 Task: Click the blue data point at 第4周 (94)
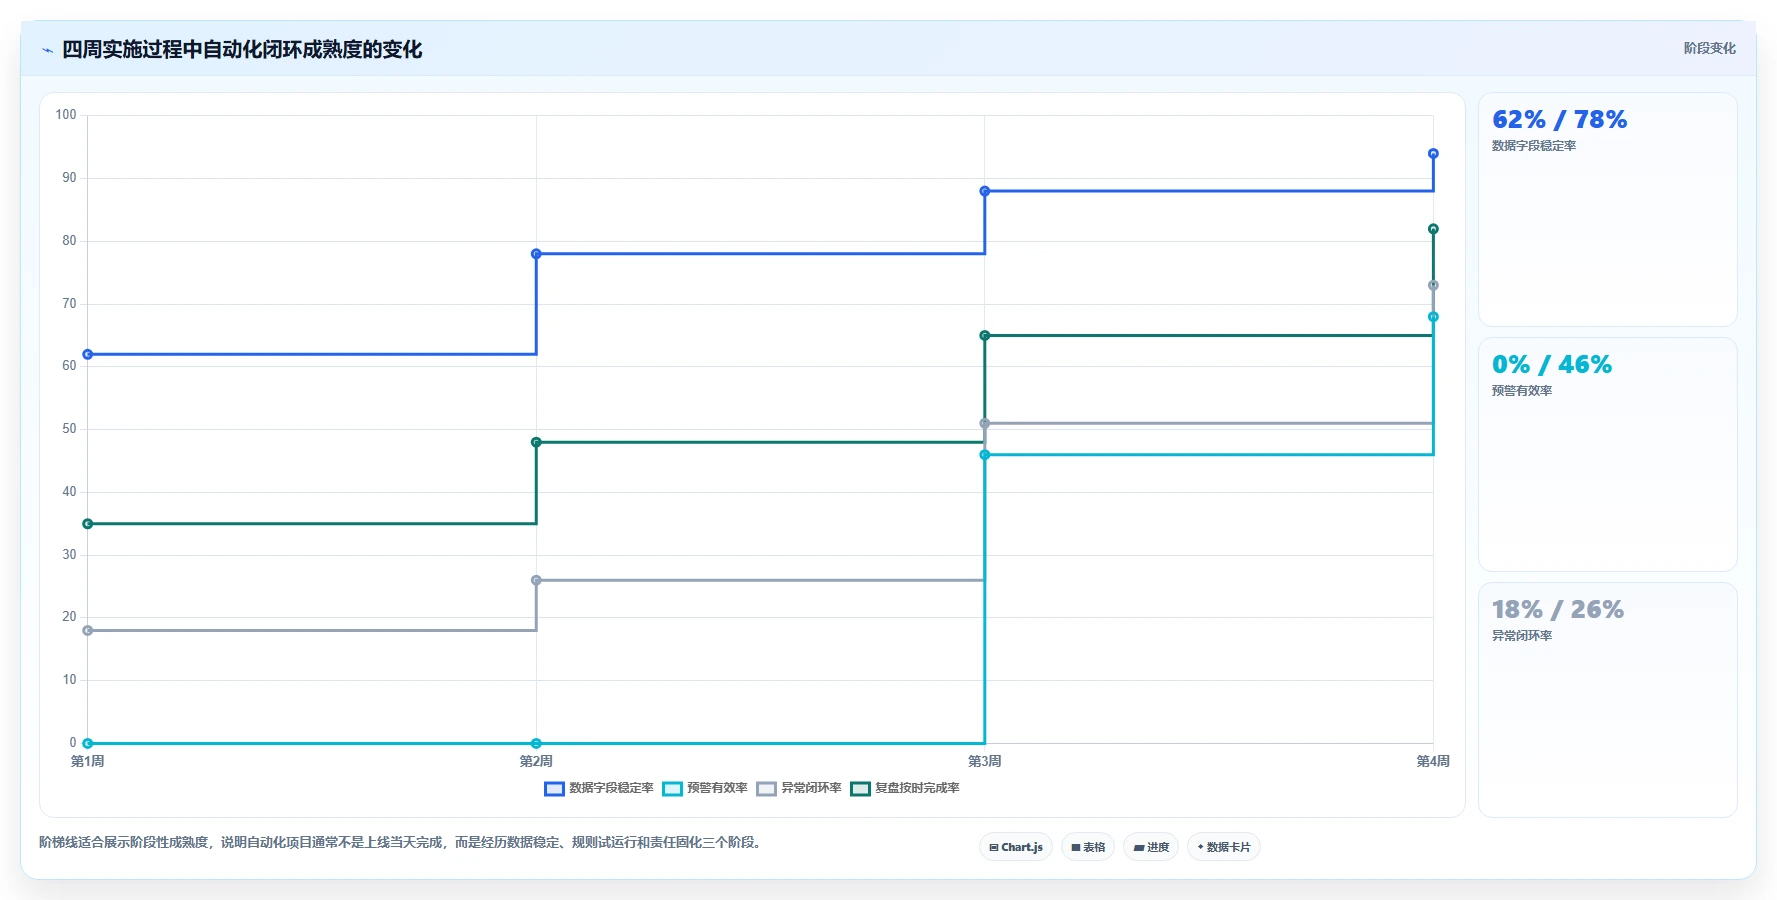pos(1433,154)
